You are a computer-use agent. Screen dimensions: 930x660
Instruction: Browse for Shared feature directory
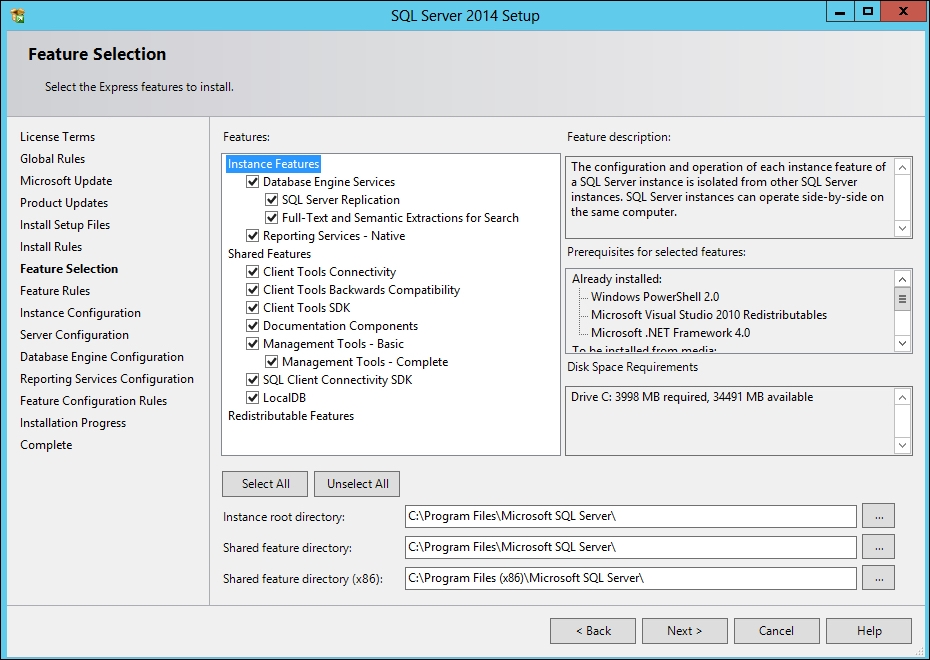click(878, 547)
